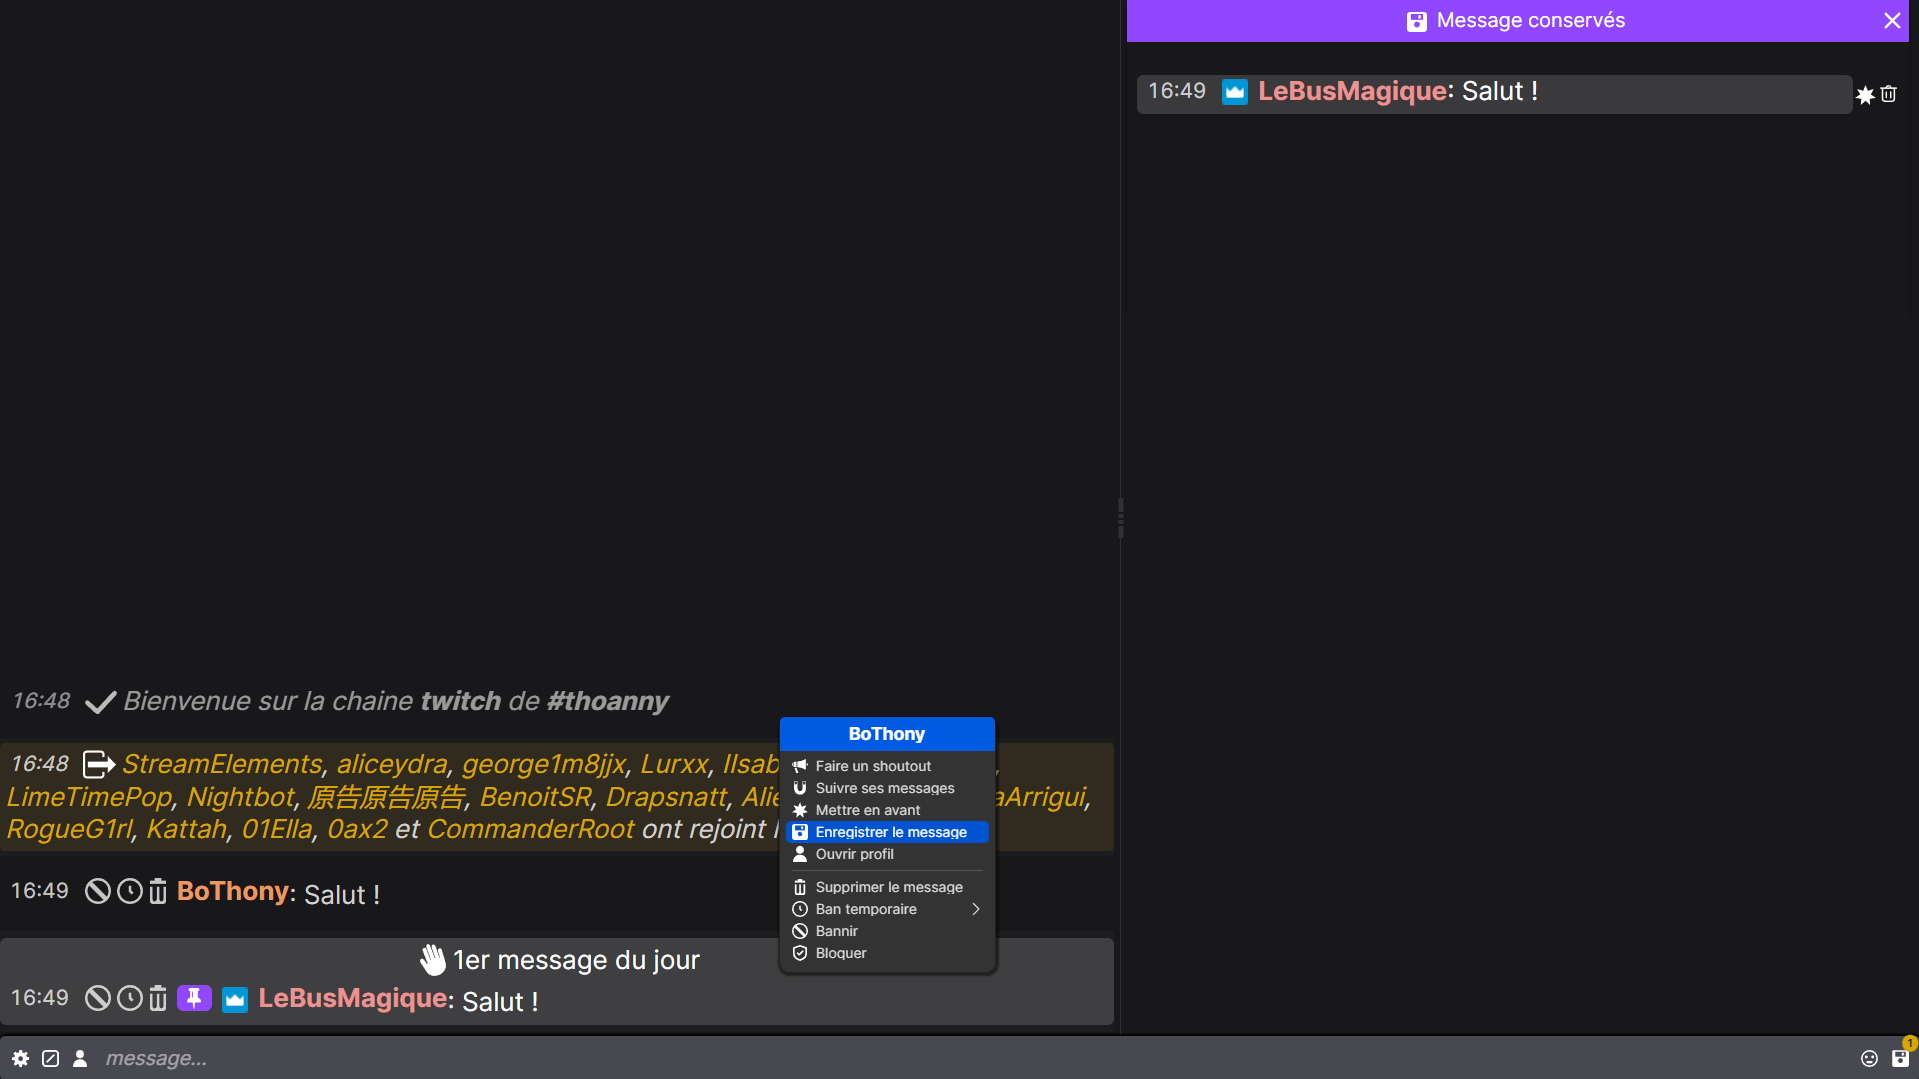Viewport: 1919px width, 1079px height.
Task: Click the 16:49 timestamp on BoThony's message
Action: [x=40, y=891]
